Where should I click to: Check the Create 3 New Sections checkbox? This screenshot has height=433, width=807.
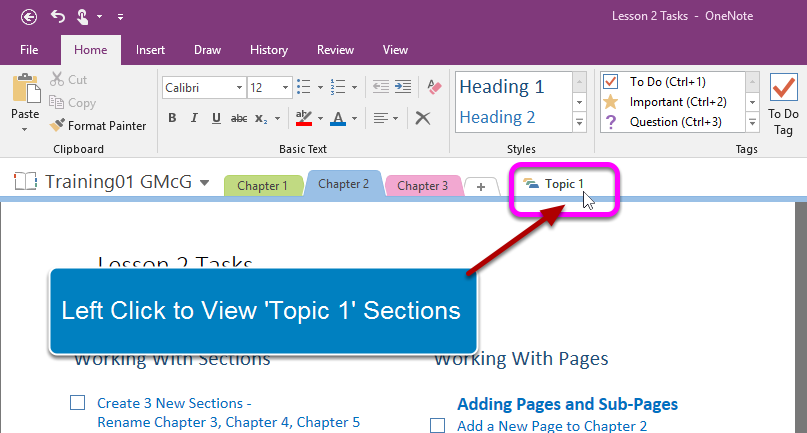coord(78,403)
